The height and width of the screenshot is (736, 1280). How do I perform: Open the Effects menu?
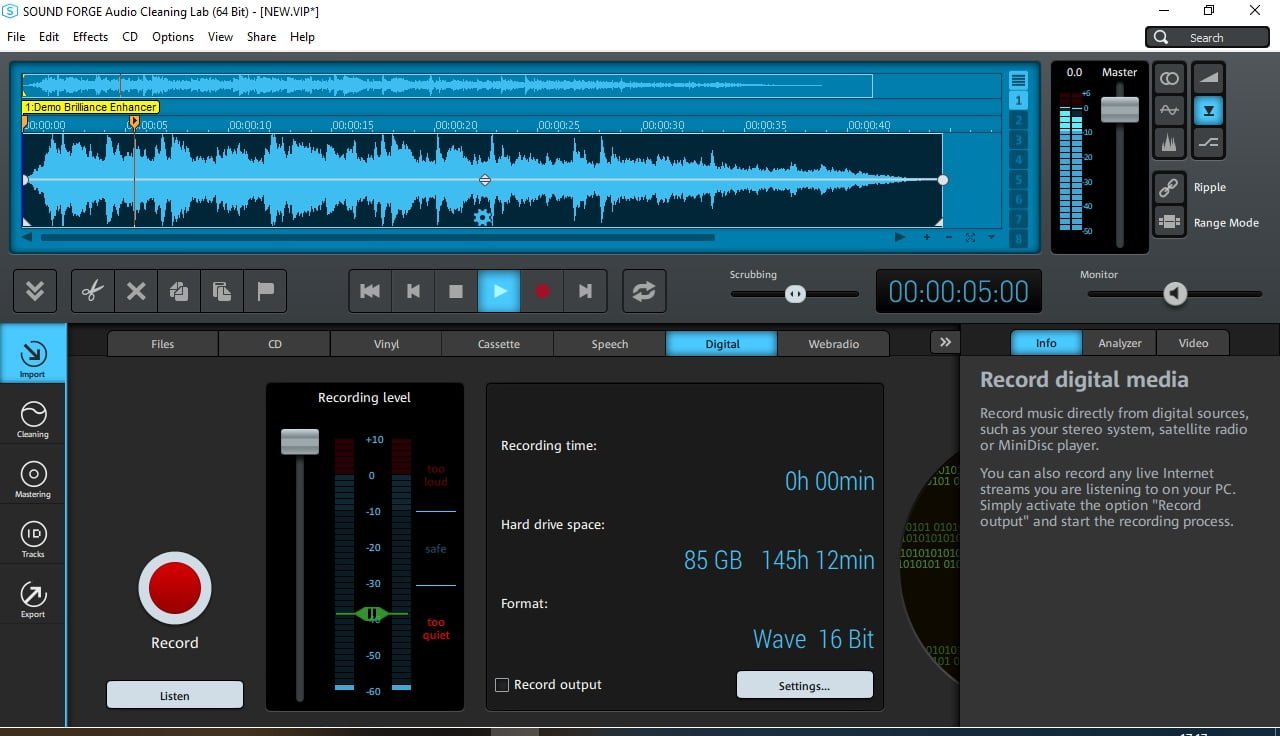click(90, 37)
